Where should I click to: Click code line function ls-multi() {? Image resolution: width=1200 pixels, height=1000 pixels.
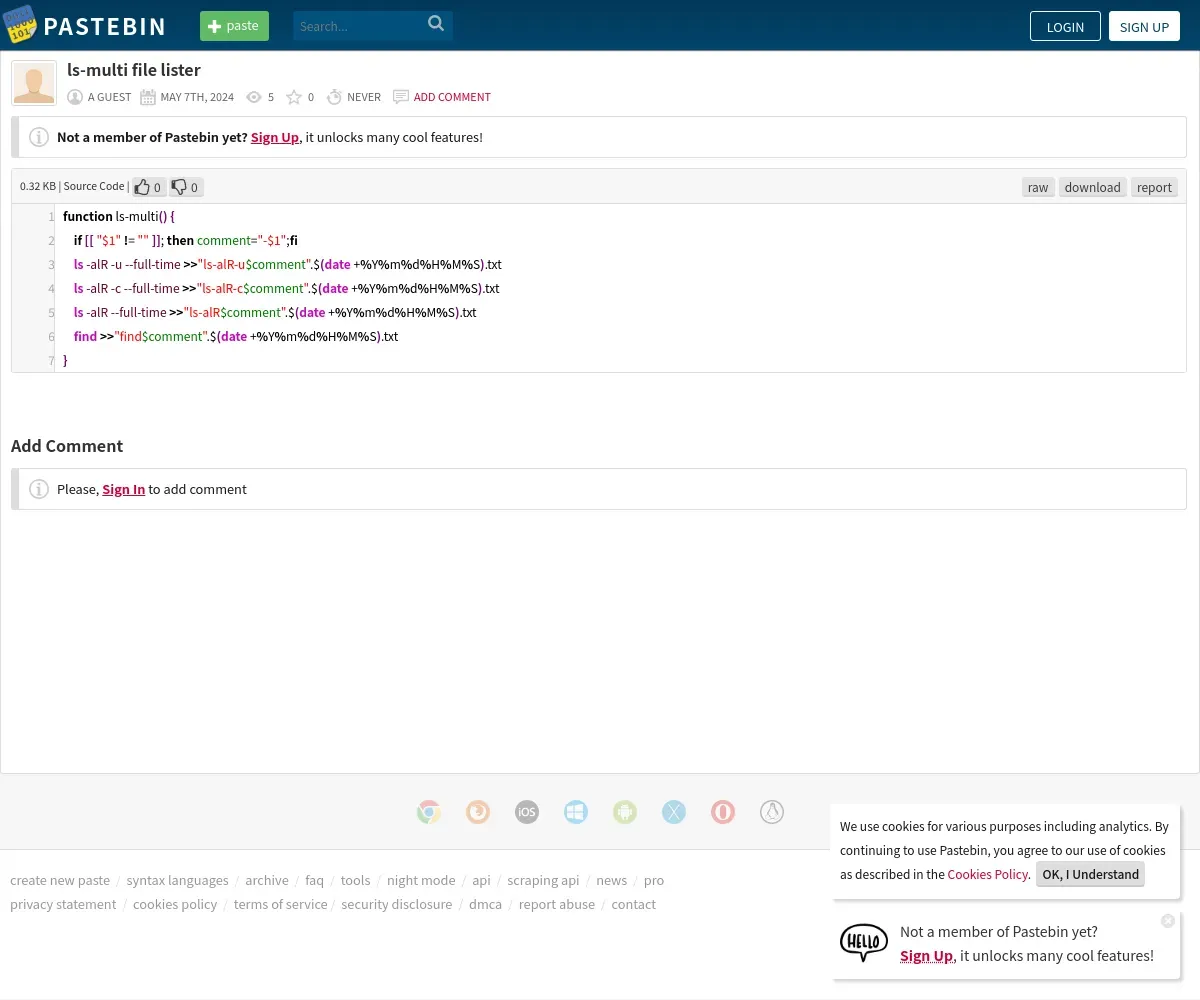coord(119,216)
